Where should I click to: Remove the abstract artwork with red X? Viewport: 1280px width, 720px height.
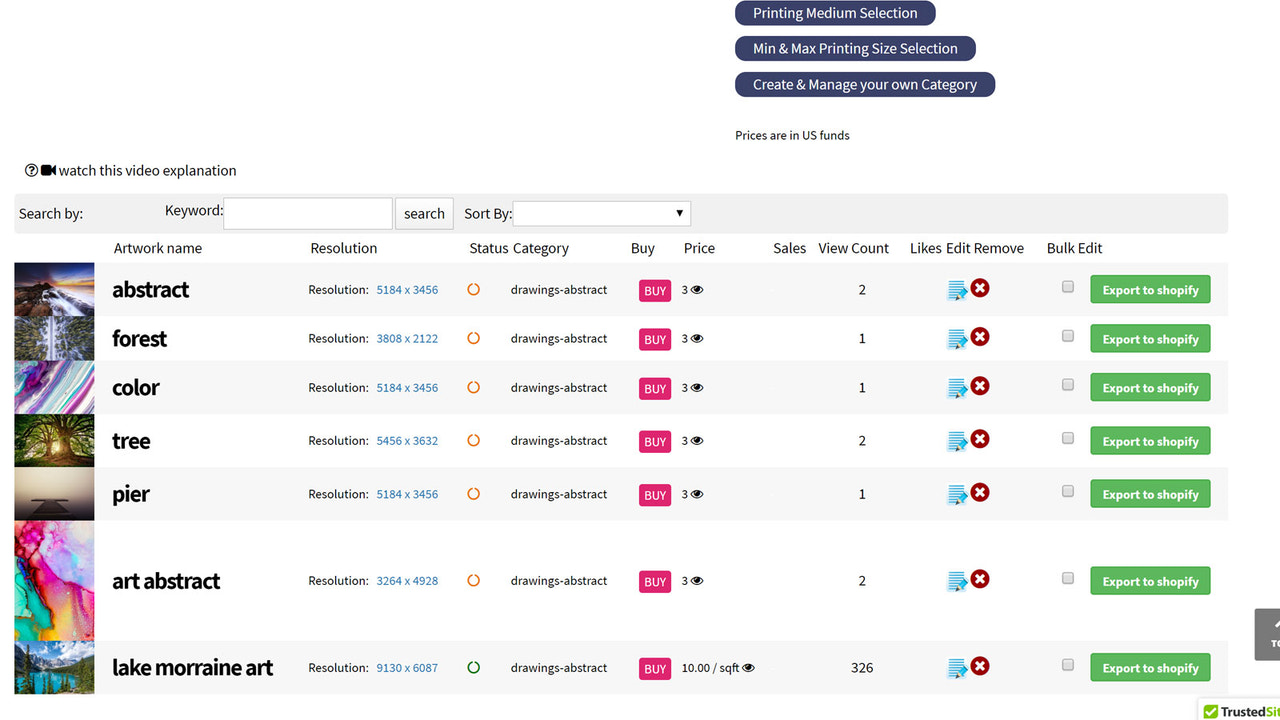click(x=980, y=288)
